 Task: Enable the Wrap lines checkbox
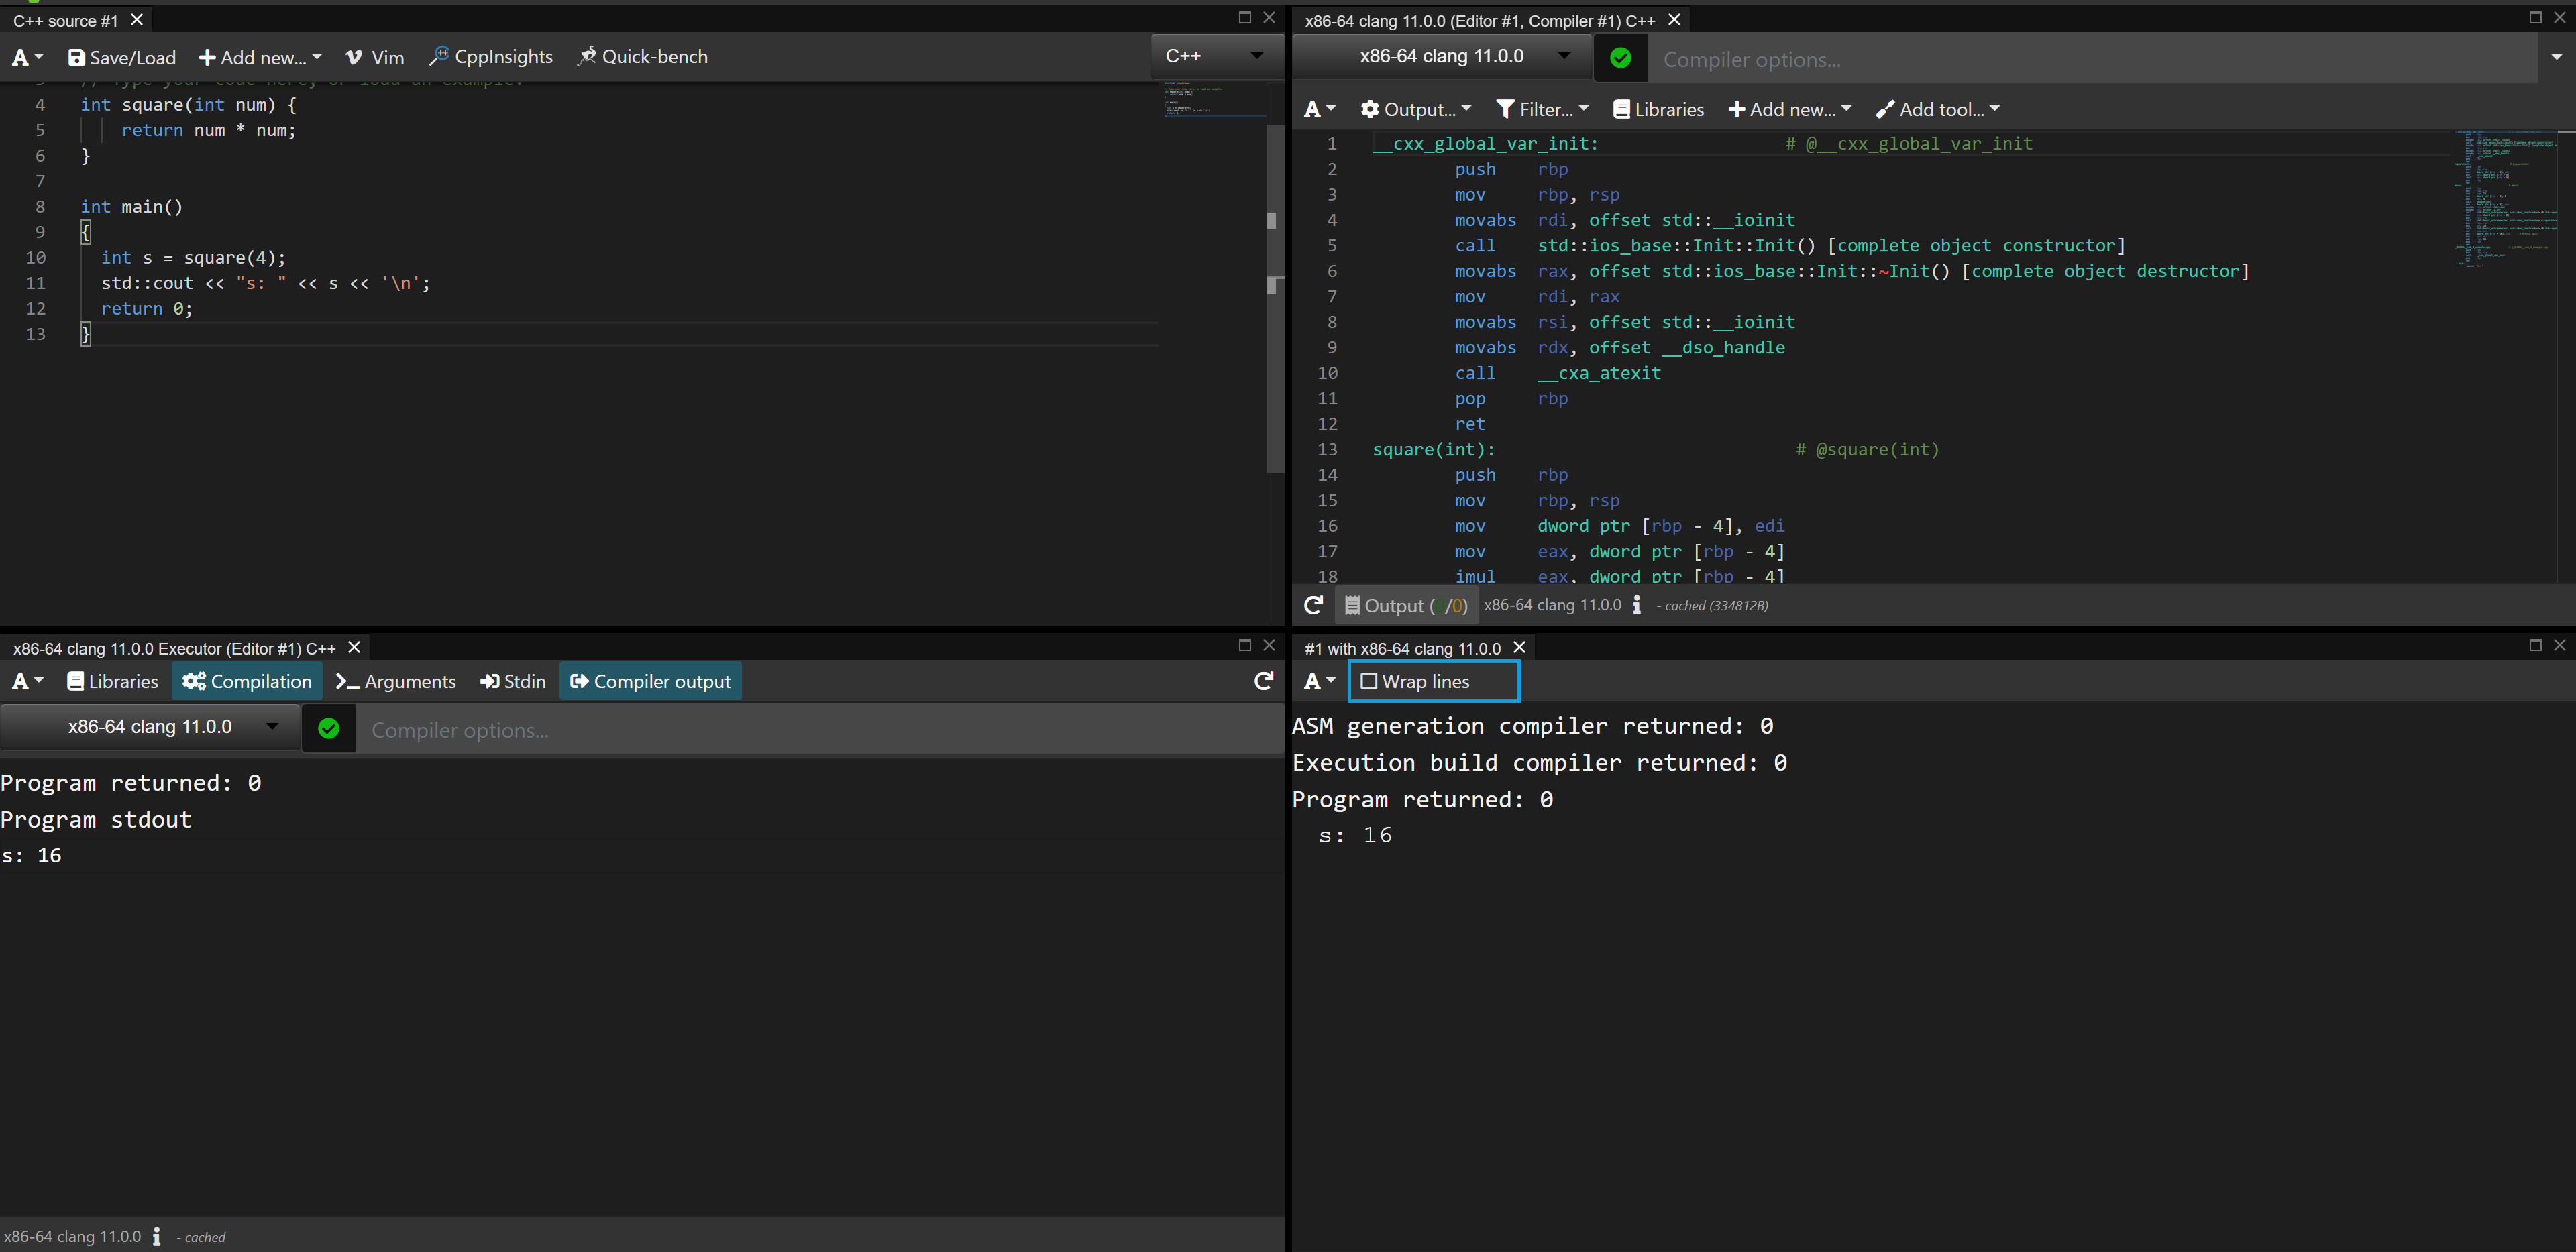pos(1369,681)
